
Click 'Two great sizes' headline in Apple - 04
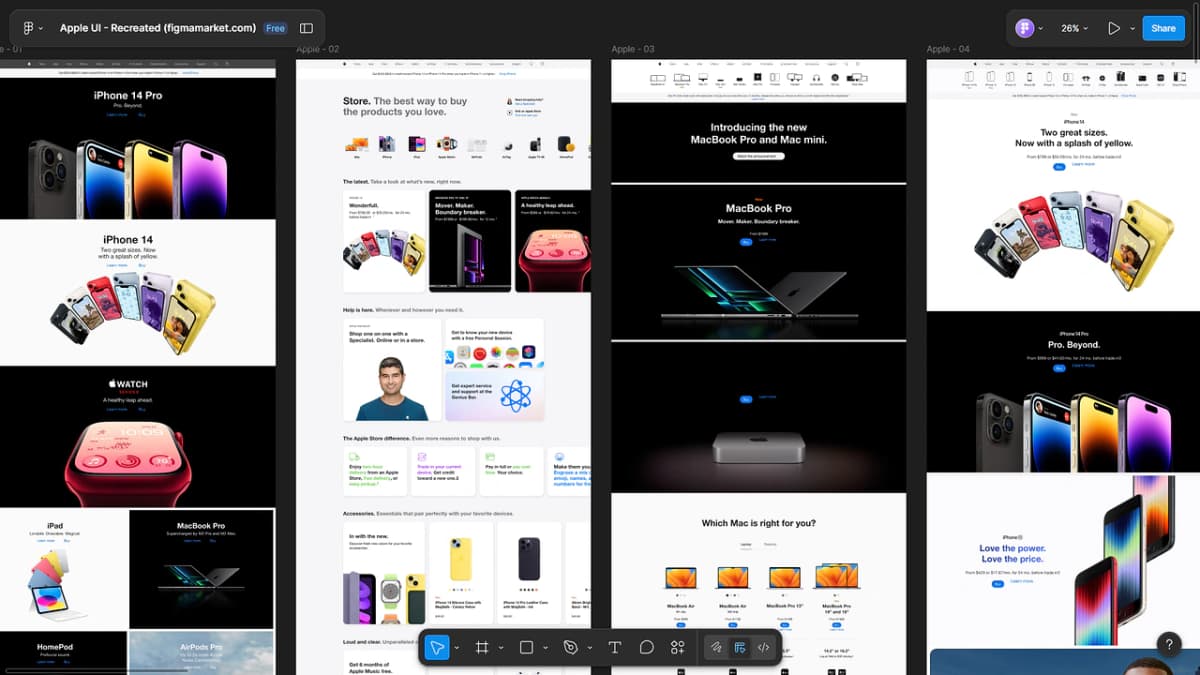click(x=1073, y=138)
